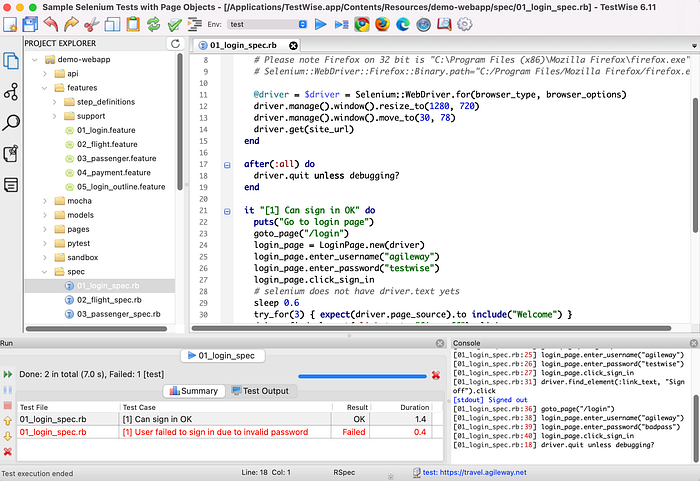This screenshot has height=481, width=700.
Task: Select the Summary tab
Action: 194,390
